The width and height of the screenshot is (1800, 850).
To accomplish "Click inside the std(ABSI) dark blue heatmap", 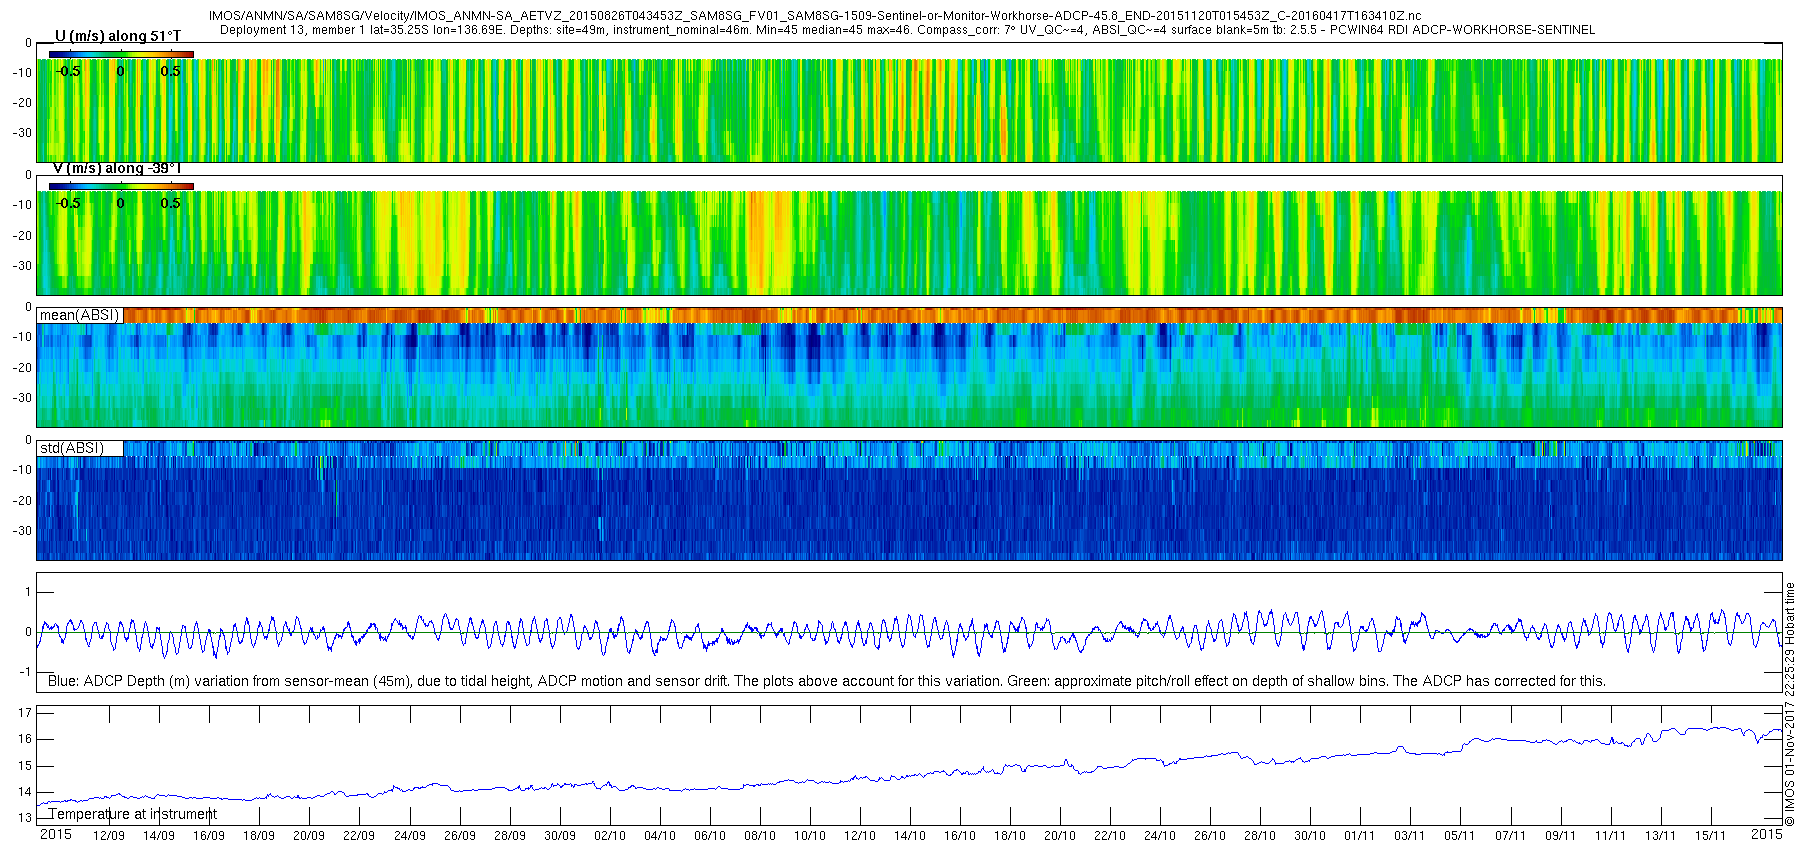I will coord(909,513).
